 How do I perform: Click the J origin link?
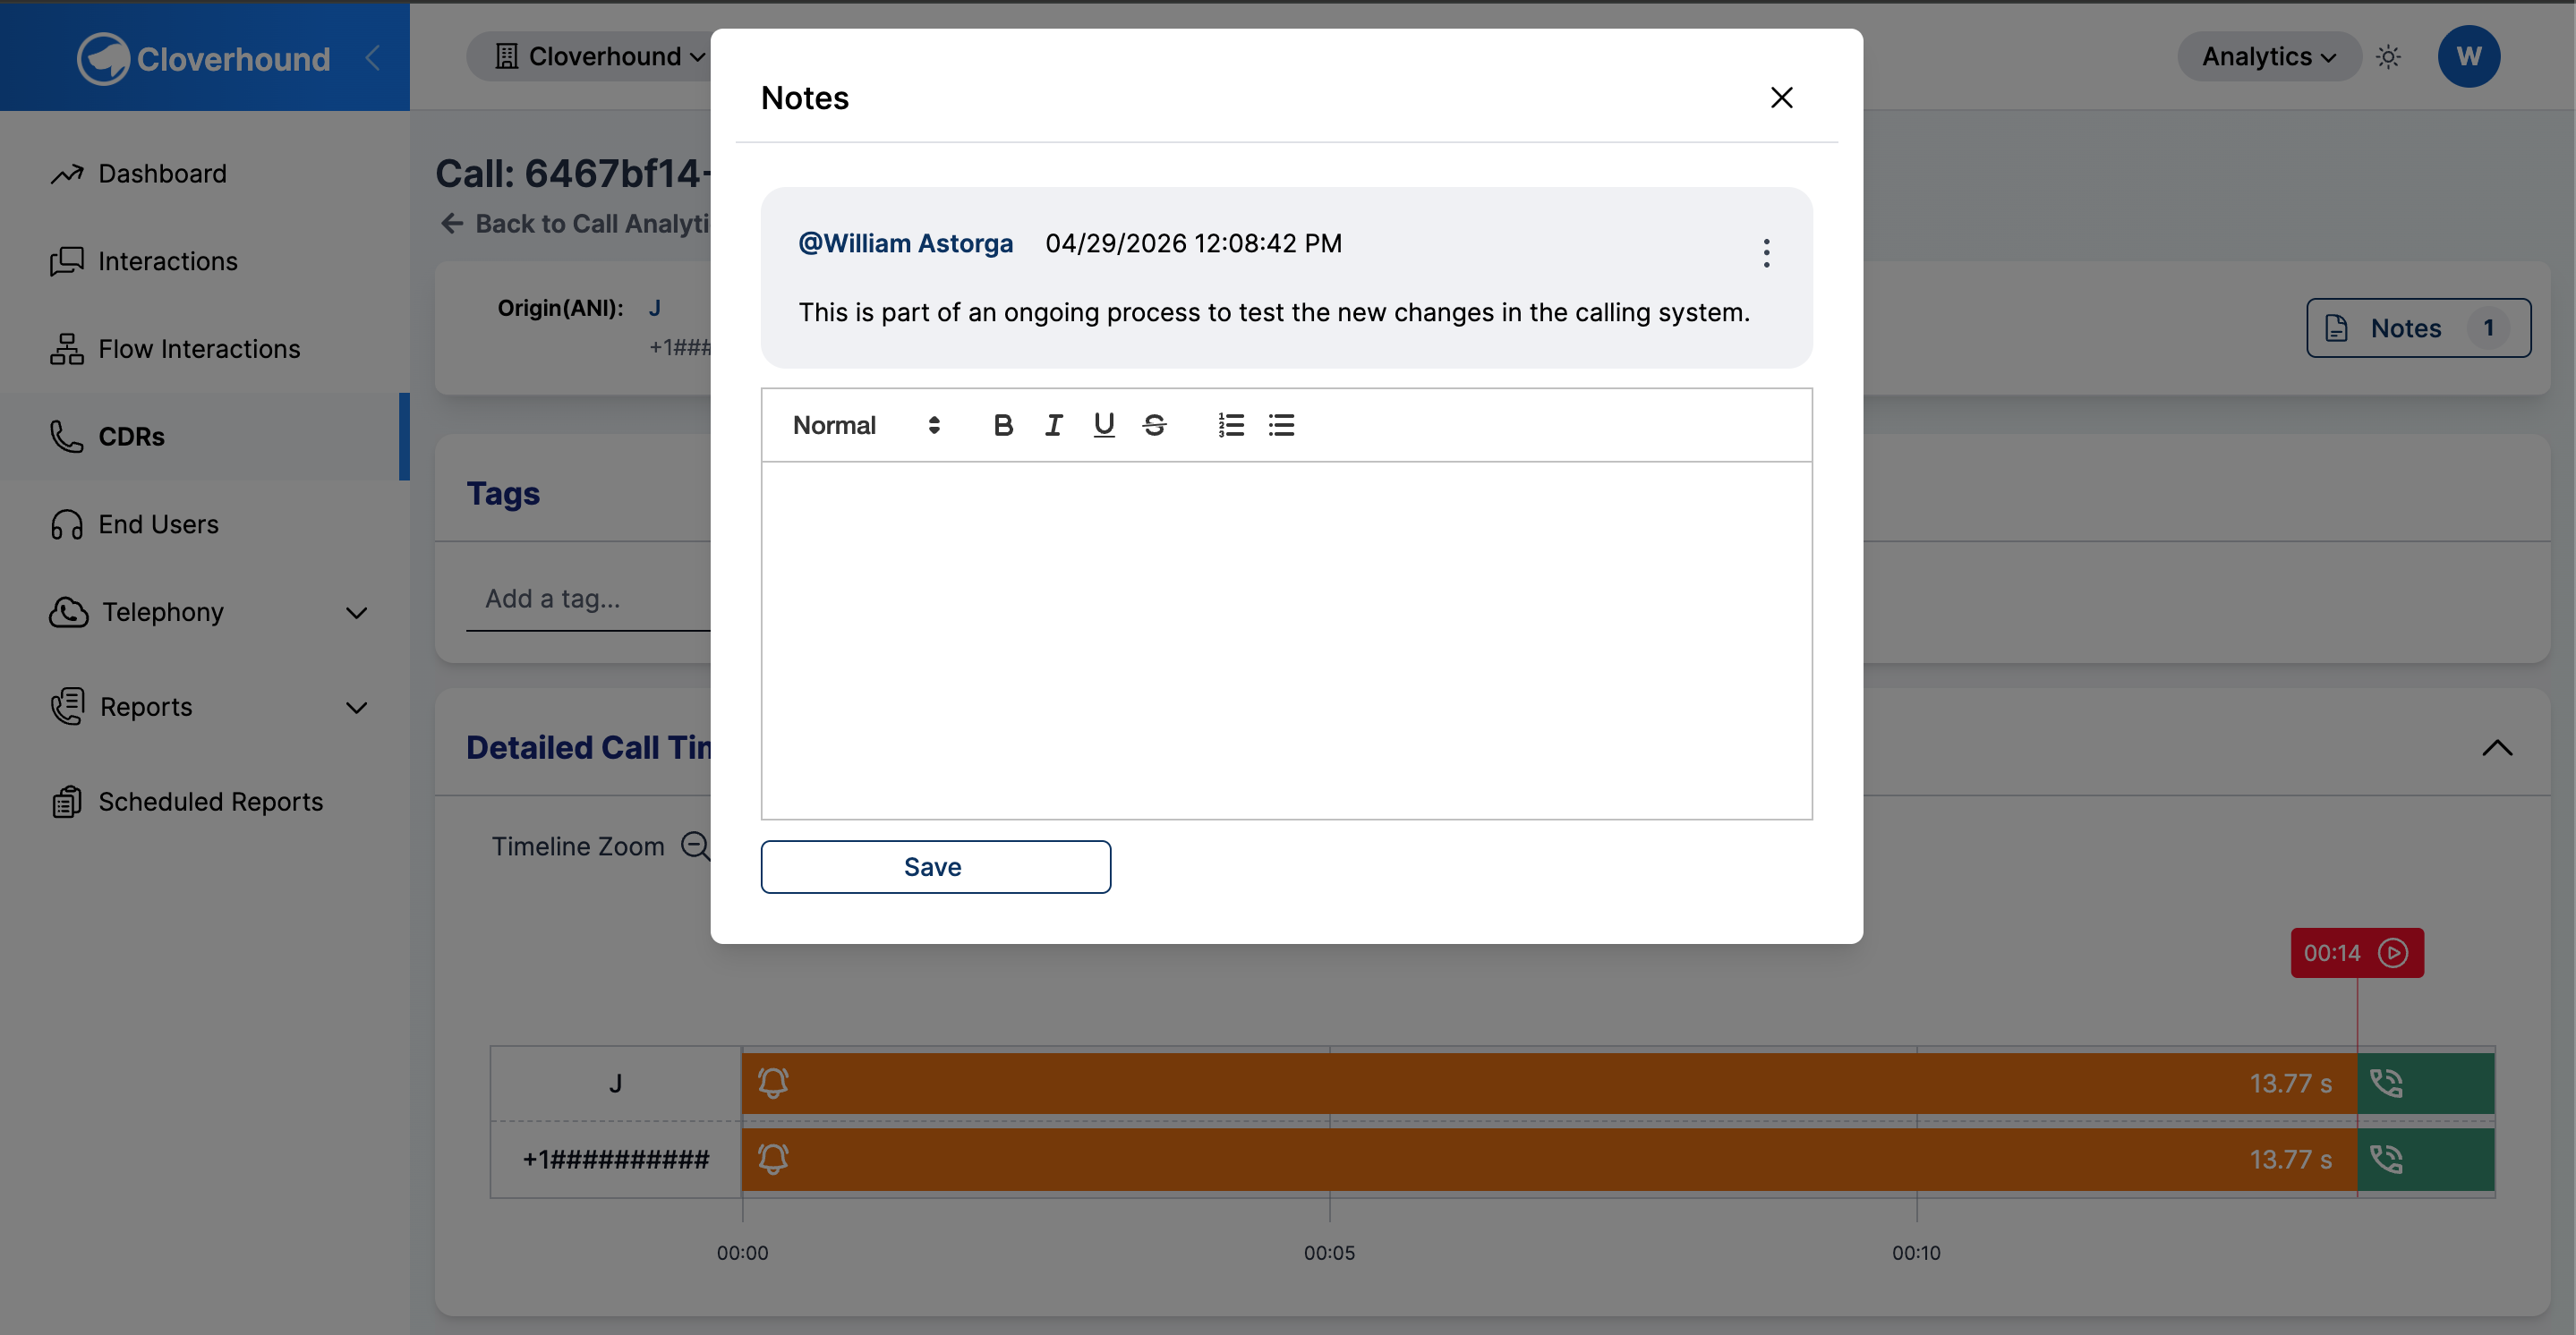654,308
